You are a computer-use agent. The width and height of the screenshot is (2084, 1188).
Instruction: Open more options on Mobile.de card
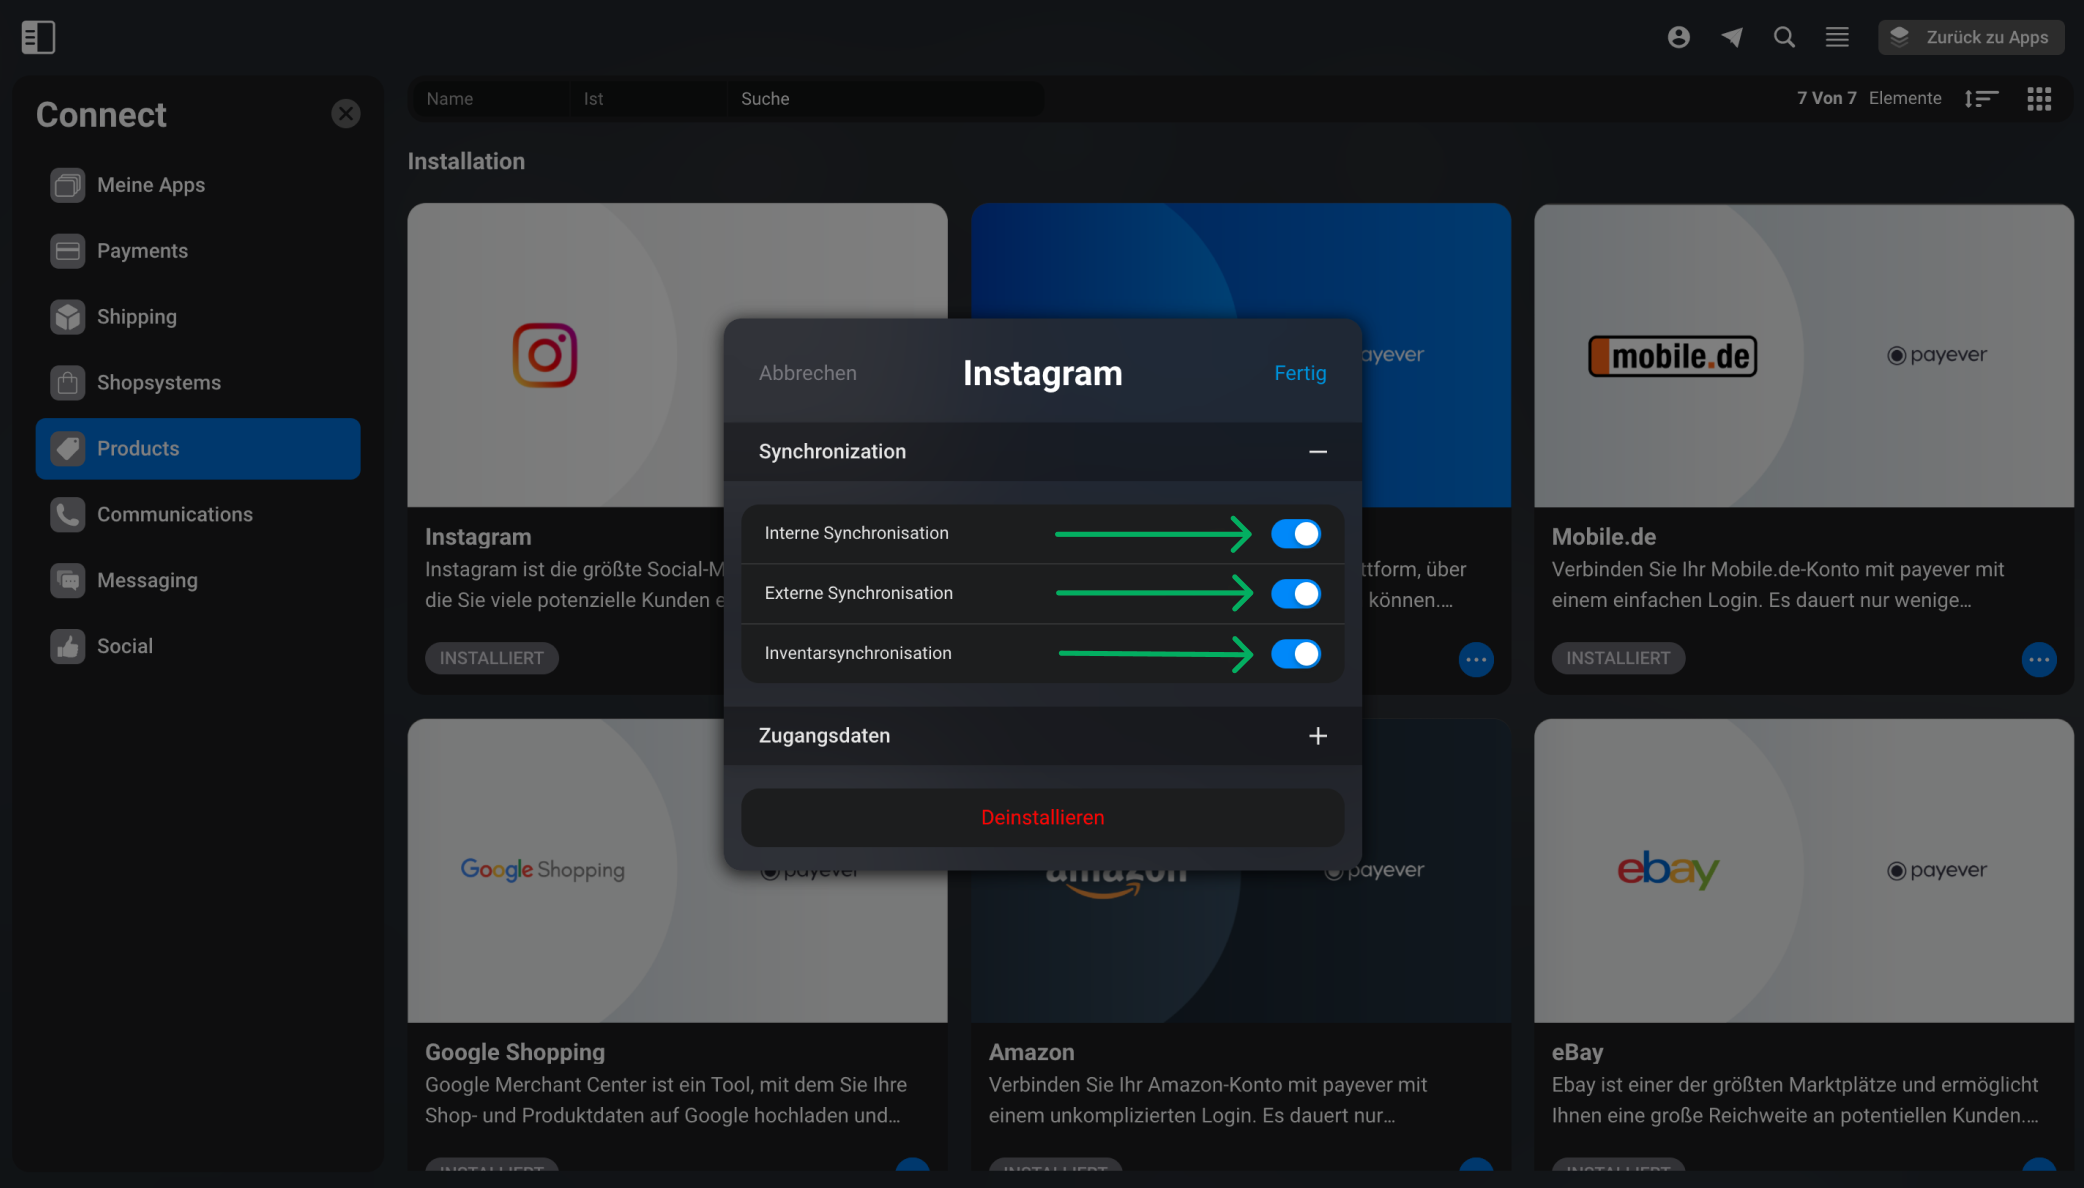click(x=2039, y=660)
